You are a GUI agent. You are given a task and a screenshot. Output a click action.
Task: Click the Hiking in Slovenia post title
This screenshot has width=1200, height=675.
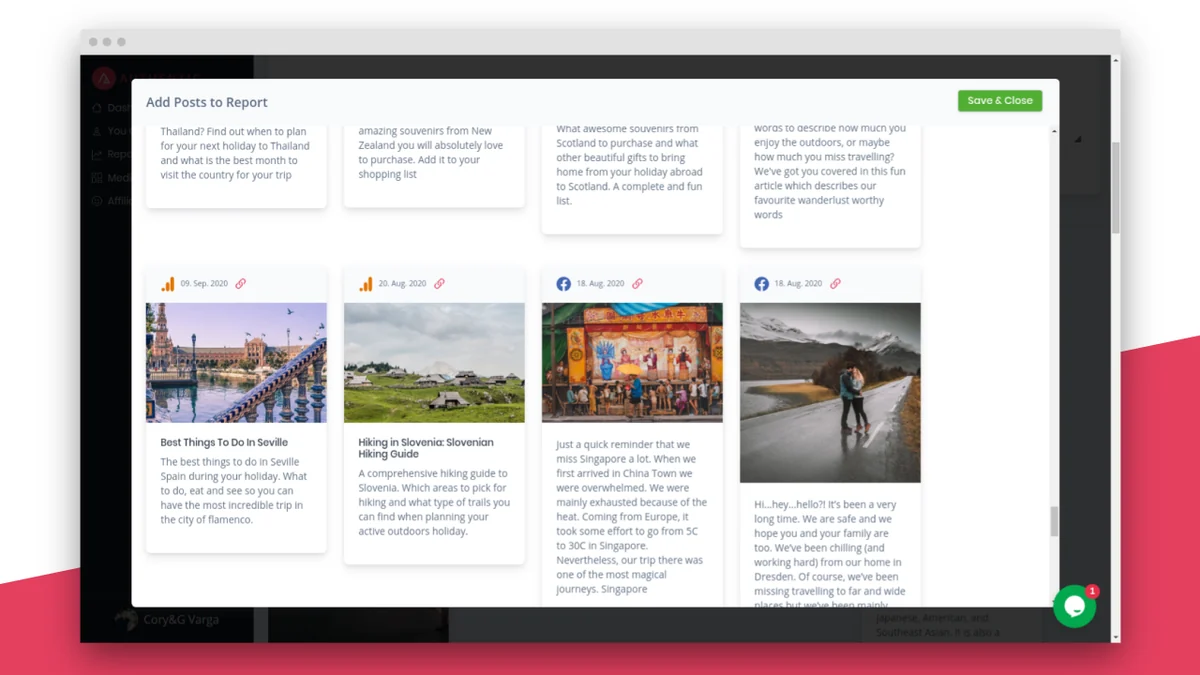426,448
